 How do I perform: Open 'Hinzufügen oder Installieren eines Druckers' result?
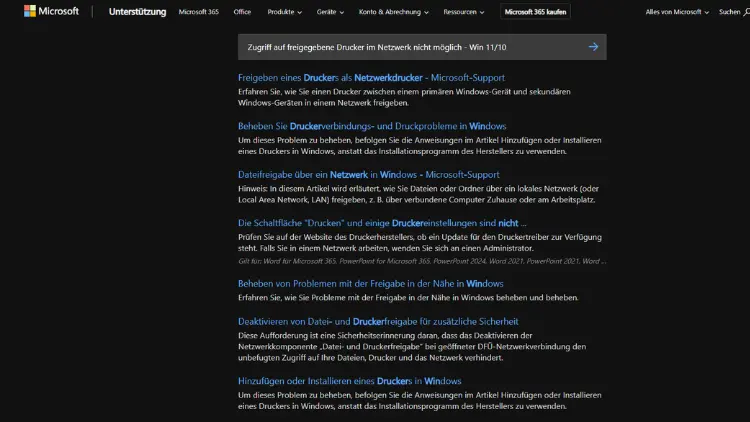point(350,381)
